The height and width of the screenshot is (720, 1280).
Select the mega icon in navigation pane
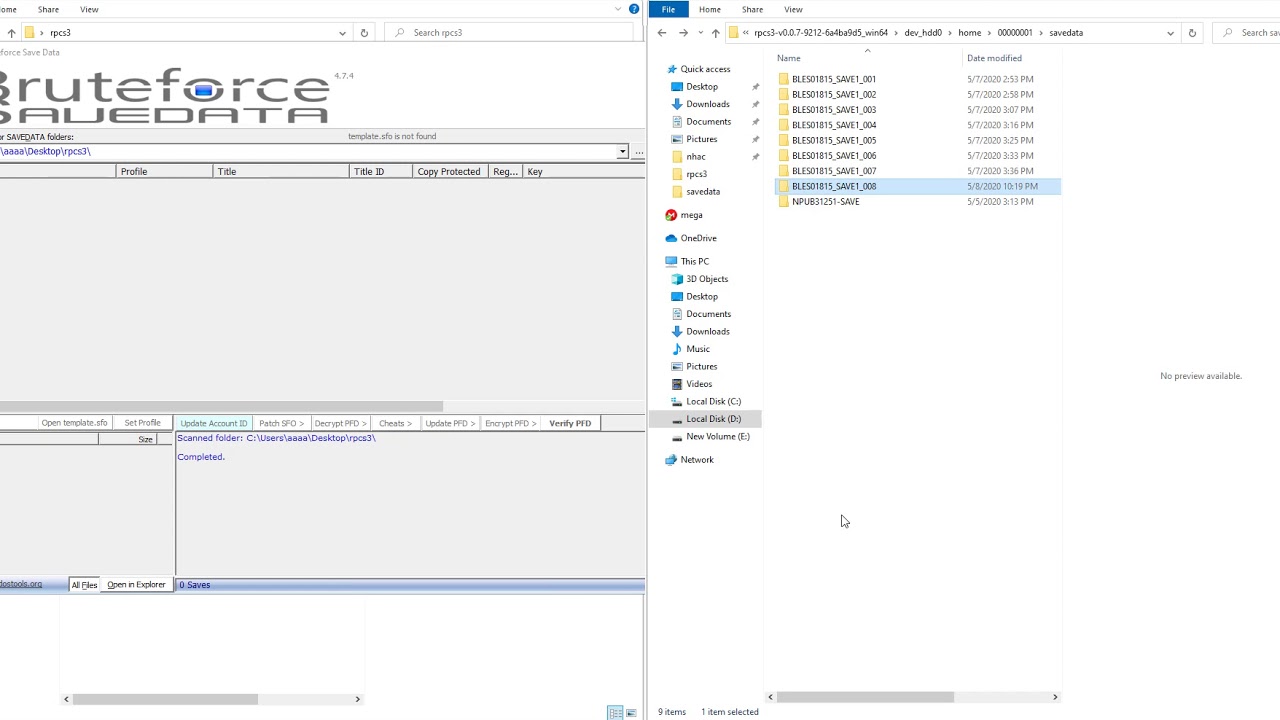[x=671, y=215]
